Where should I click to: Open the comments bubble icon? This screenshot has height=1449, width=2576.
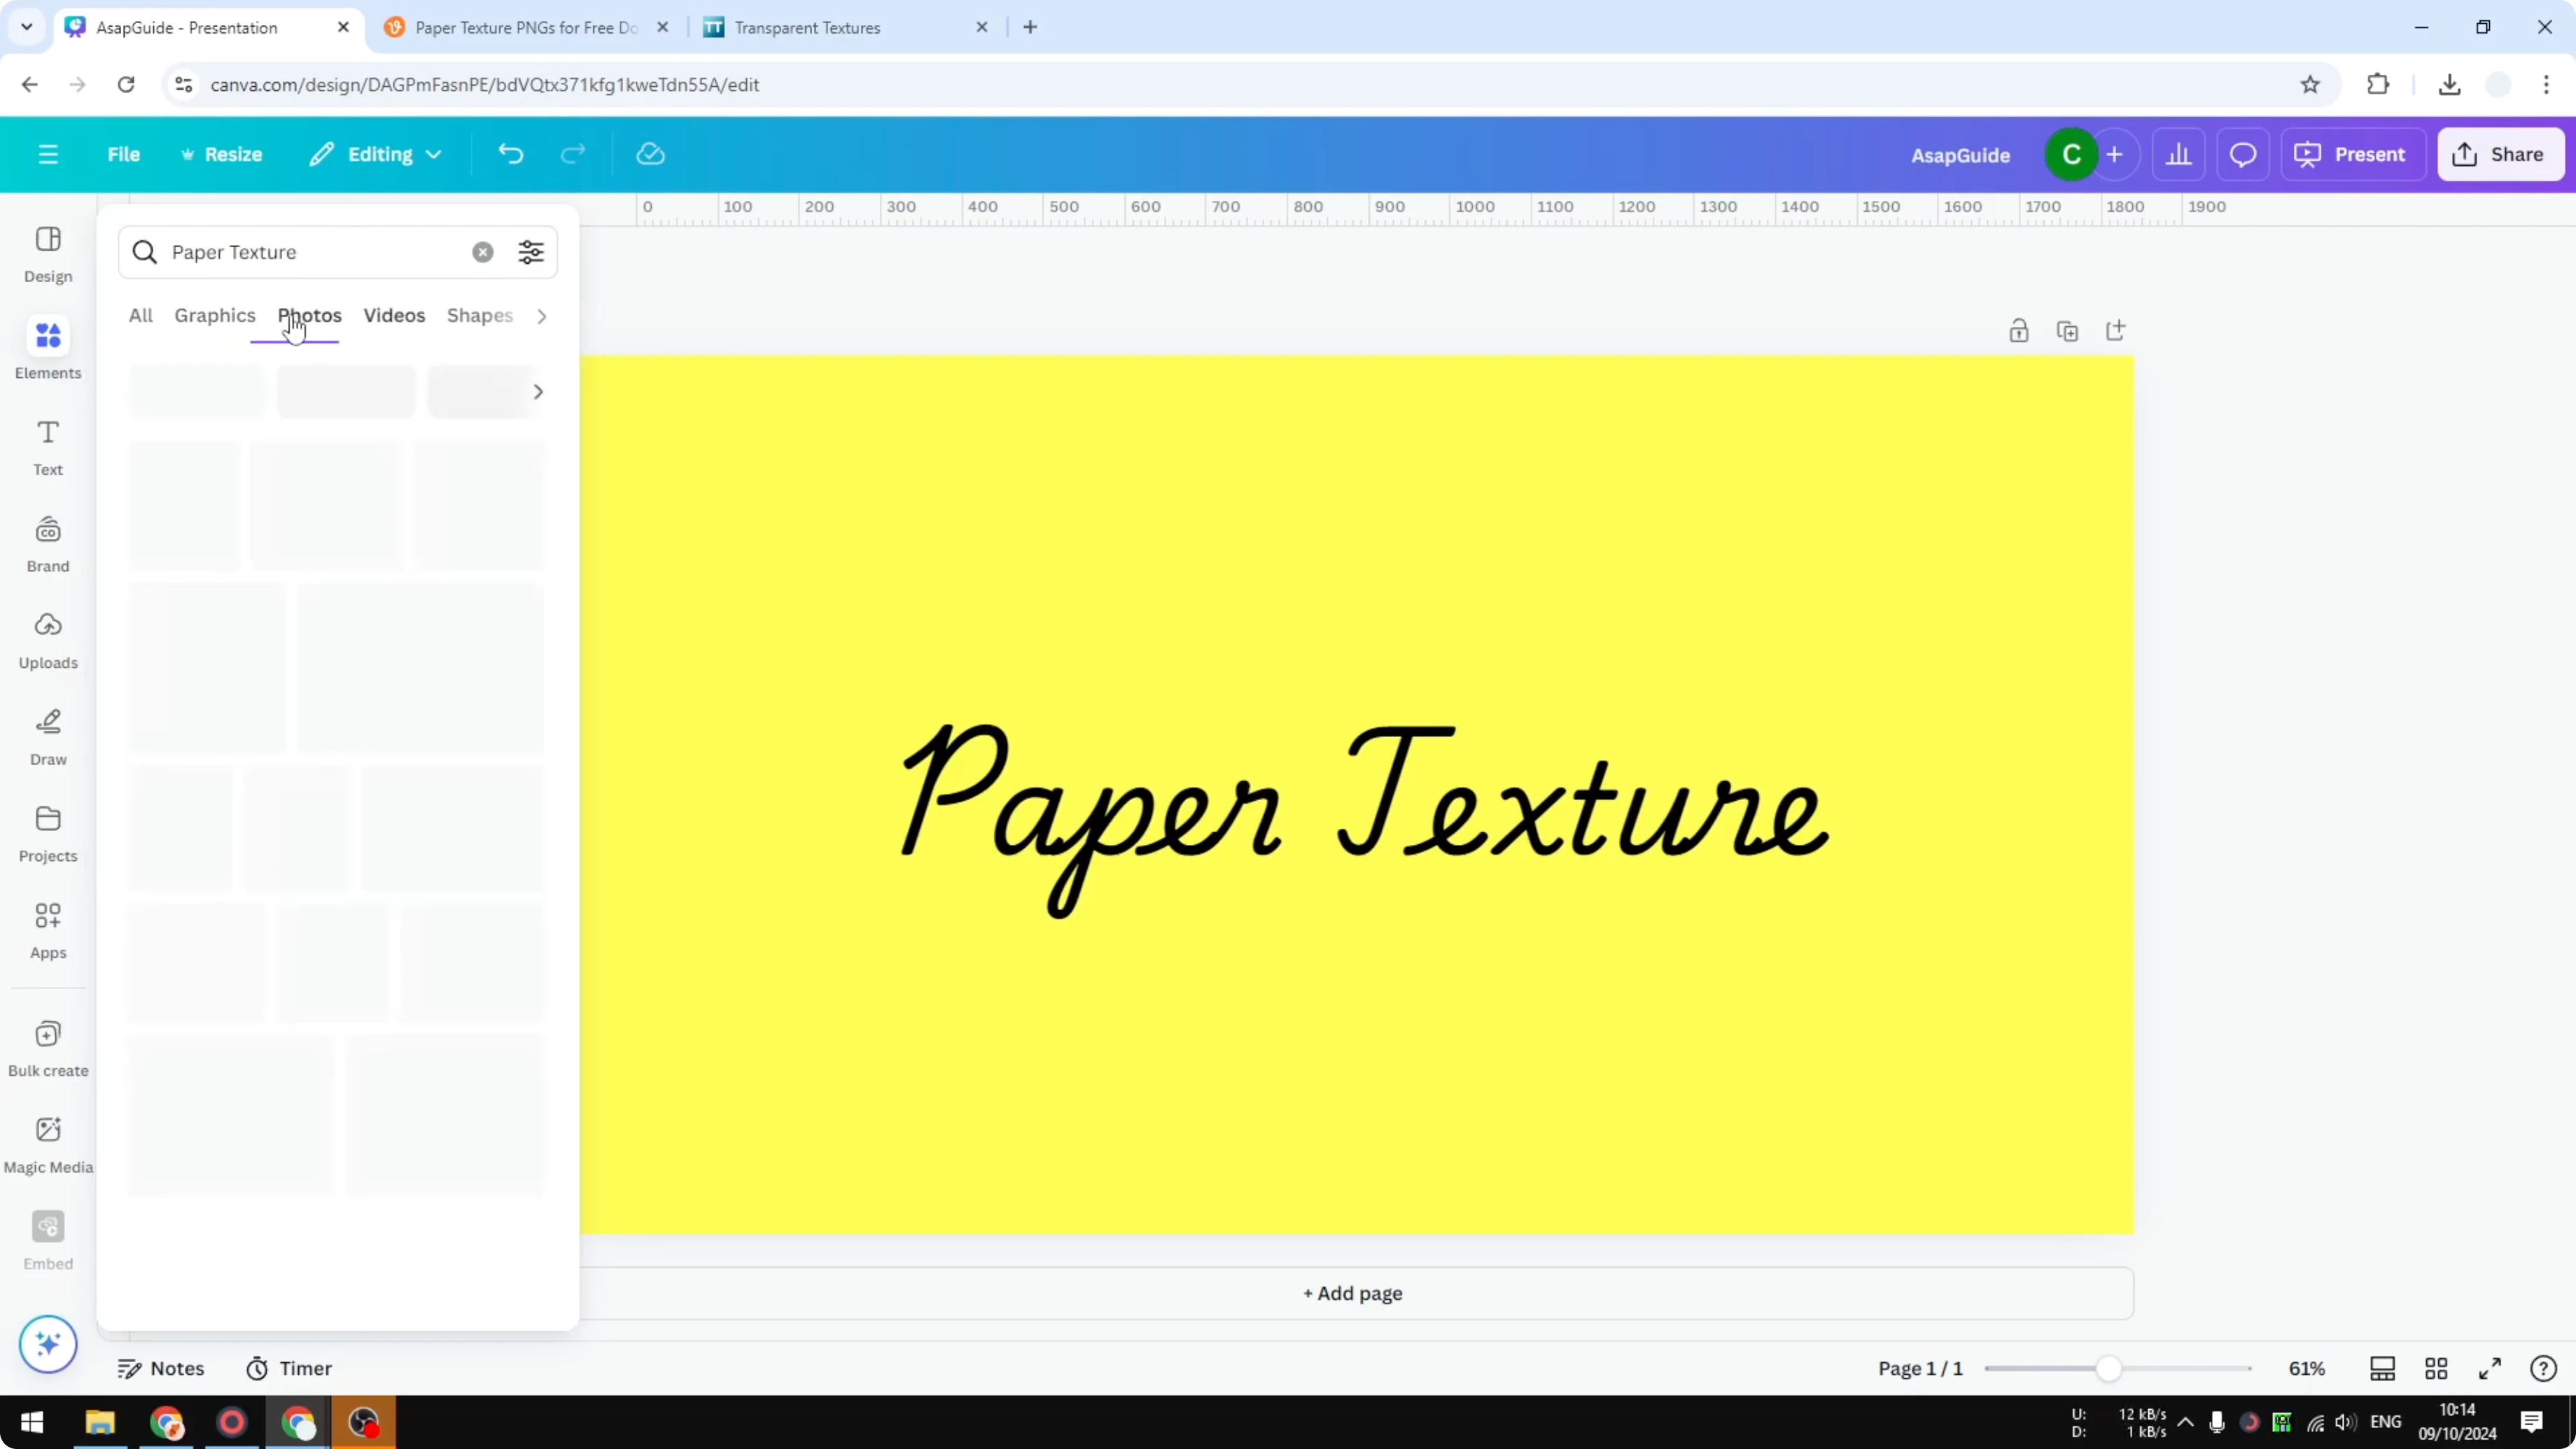(x=2243, y=154)
